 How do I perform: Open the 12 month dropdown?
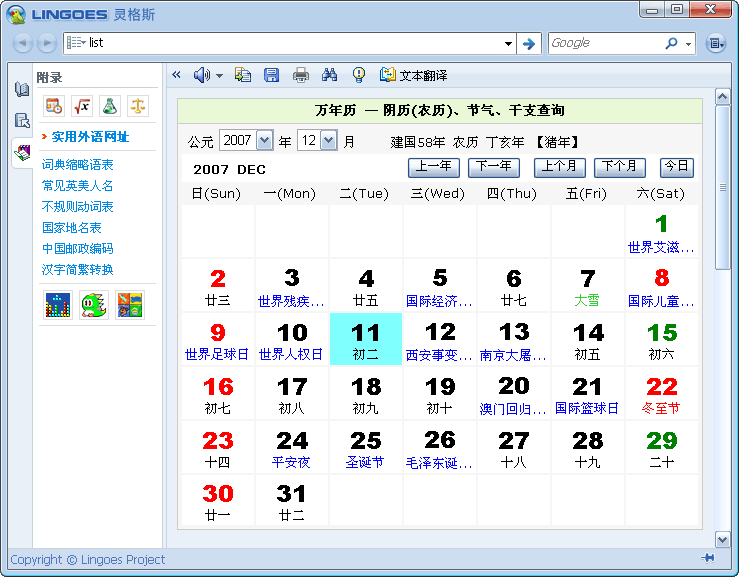pyautogui.click(x=328, y=140)
